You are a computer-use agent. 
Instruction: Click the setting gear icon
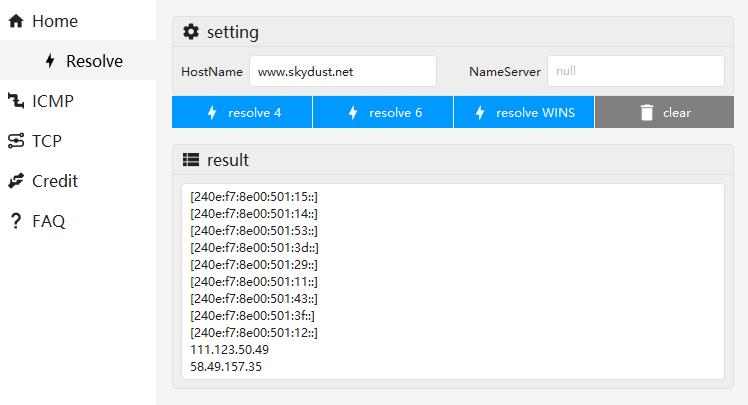point(191,32)
